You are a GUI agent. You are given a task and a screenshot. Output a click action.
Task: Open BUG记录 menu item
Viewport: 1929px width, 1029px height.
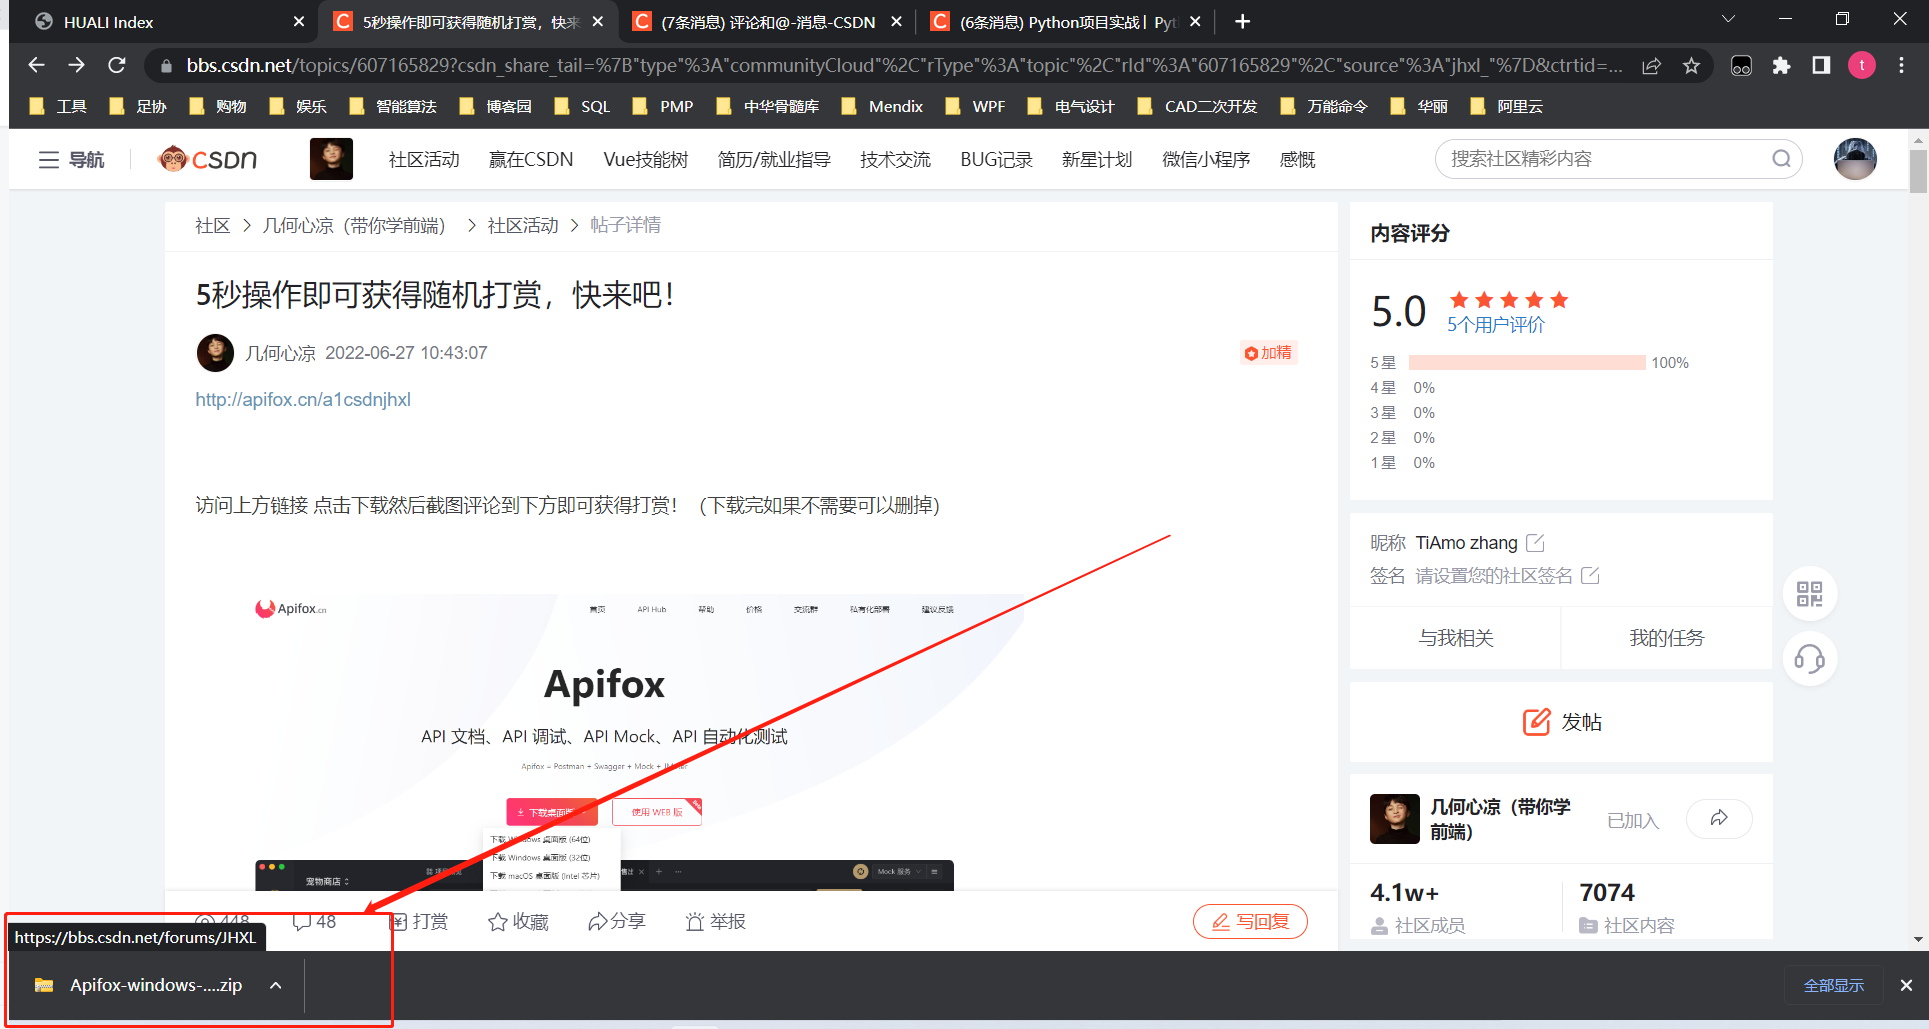(996, 160)
